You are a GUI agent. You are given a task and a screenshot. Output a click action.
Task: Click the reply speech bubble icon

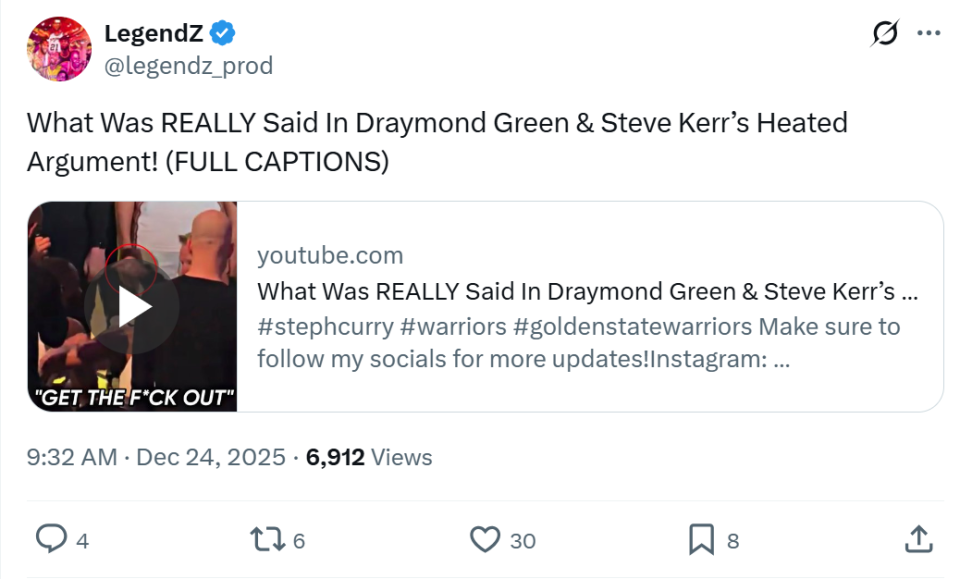click(50, 540)
